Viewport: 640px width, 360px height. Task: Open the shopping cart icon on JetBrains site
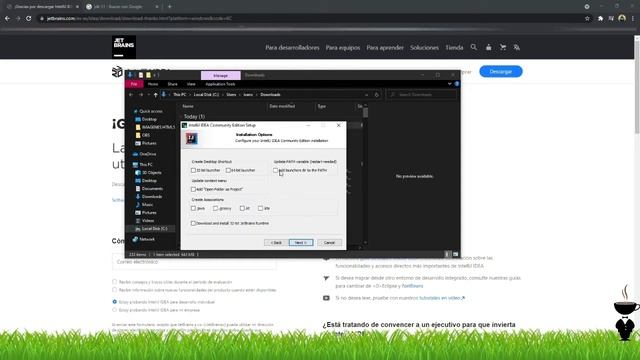[503, 47]
